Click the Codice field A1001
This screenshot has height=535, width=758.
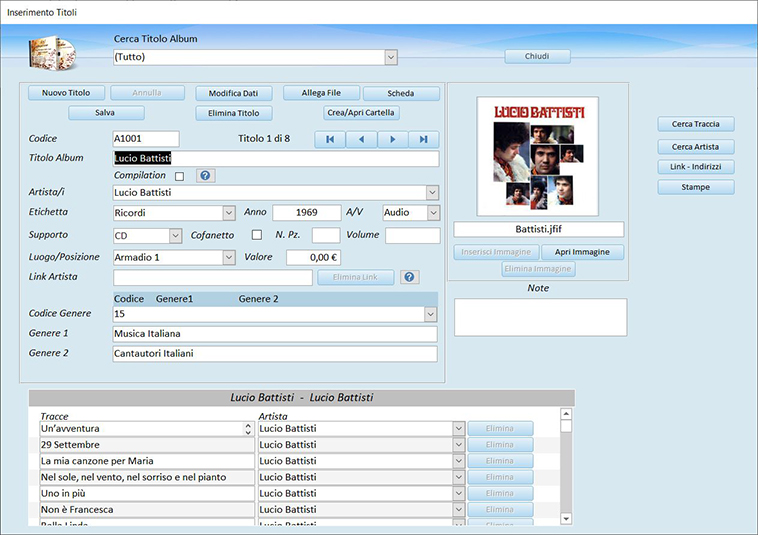pyautogui.click(x=146, y=139)
